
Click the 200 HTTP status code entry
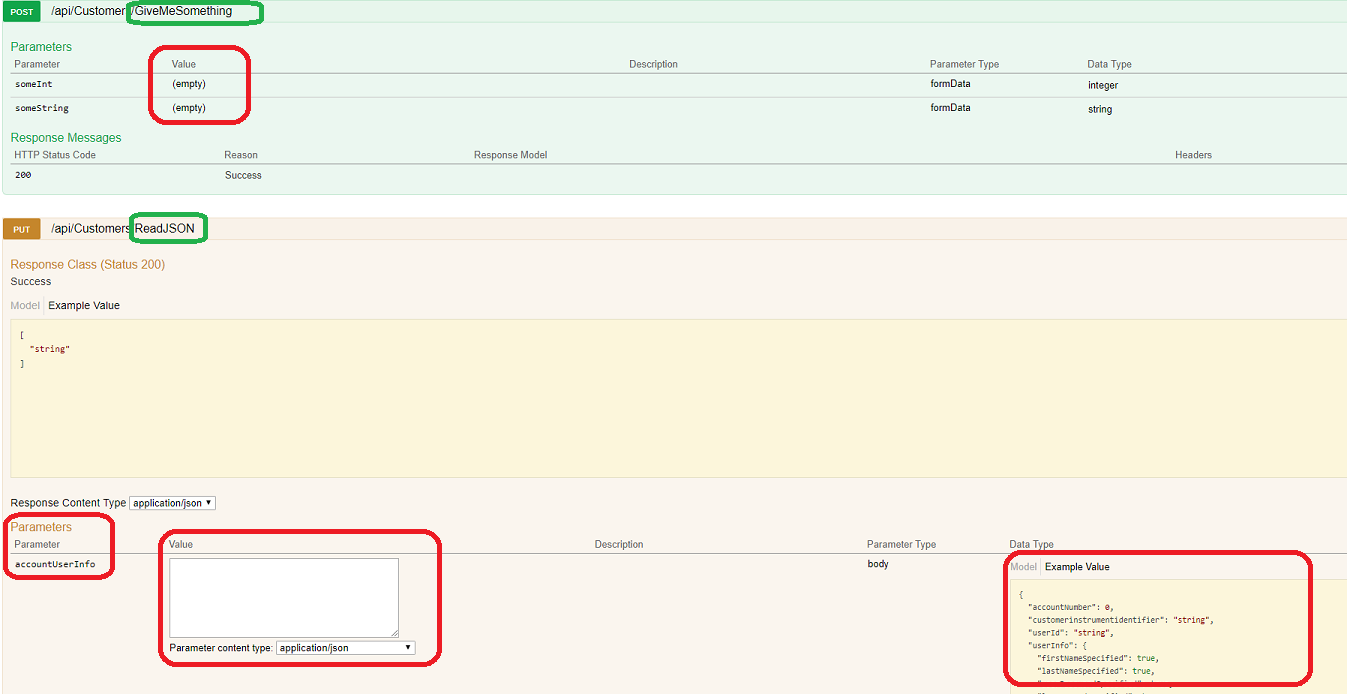tap(22, 175)
